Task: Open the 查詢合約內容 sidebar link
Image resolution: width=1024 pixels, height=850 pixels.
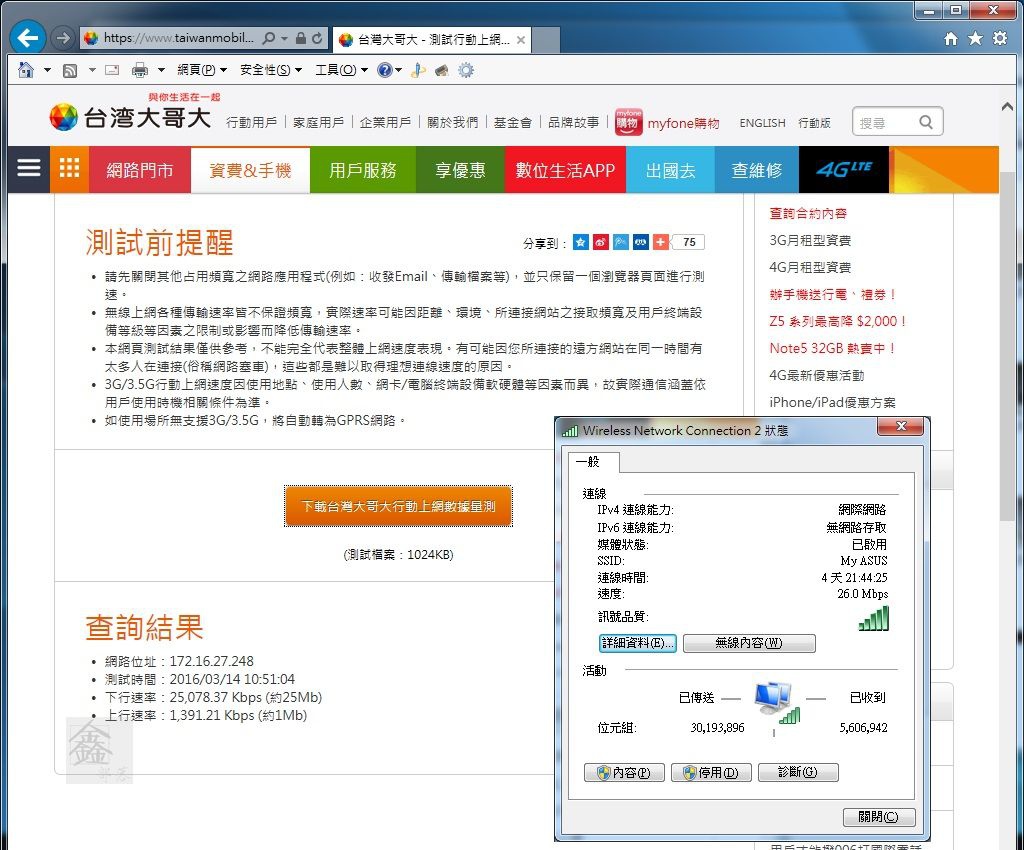Action: tap(808, 213)
